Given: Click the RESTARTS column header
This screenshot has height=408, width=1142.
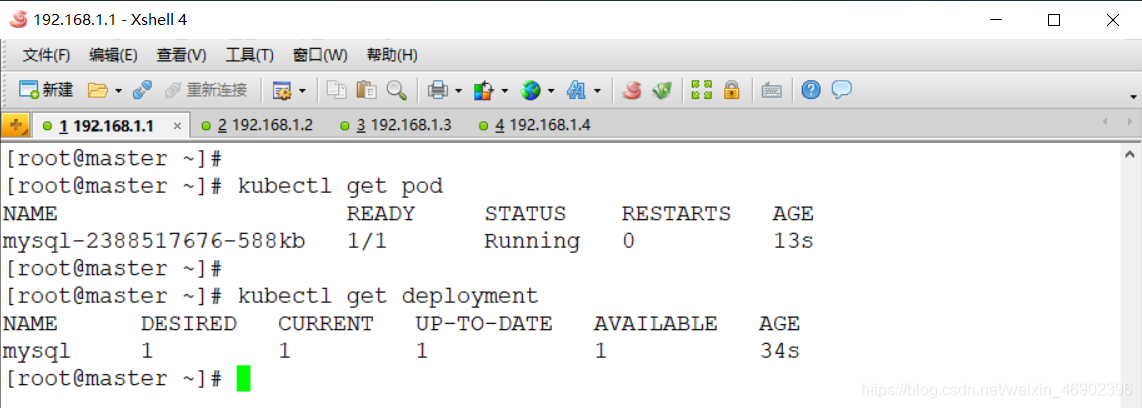Looking at the screenshot, I should tap(676, 213).
